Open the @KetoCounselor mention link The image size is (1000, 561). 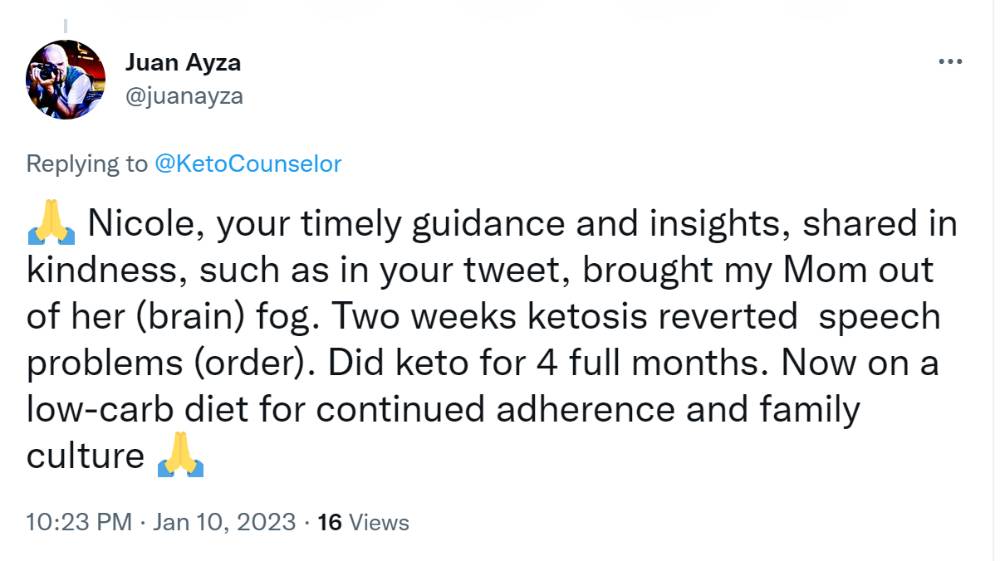tap(248, 164)
